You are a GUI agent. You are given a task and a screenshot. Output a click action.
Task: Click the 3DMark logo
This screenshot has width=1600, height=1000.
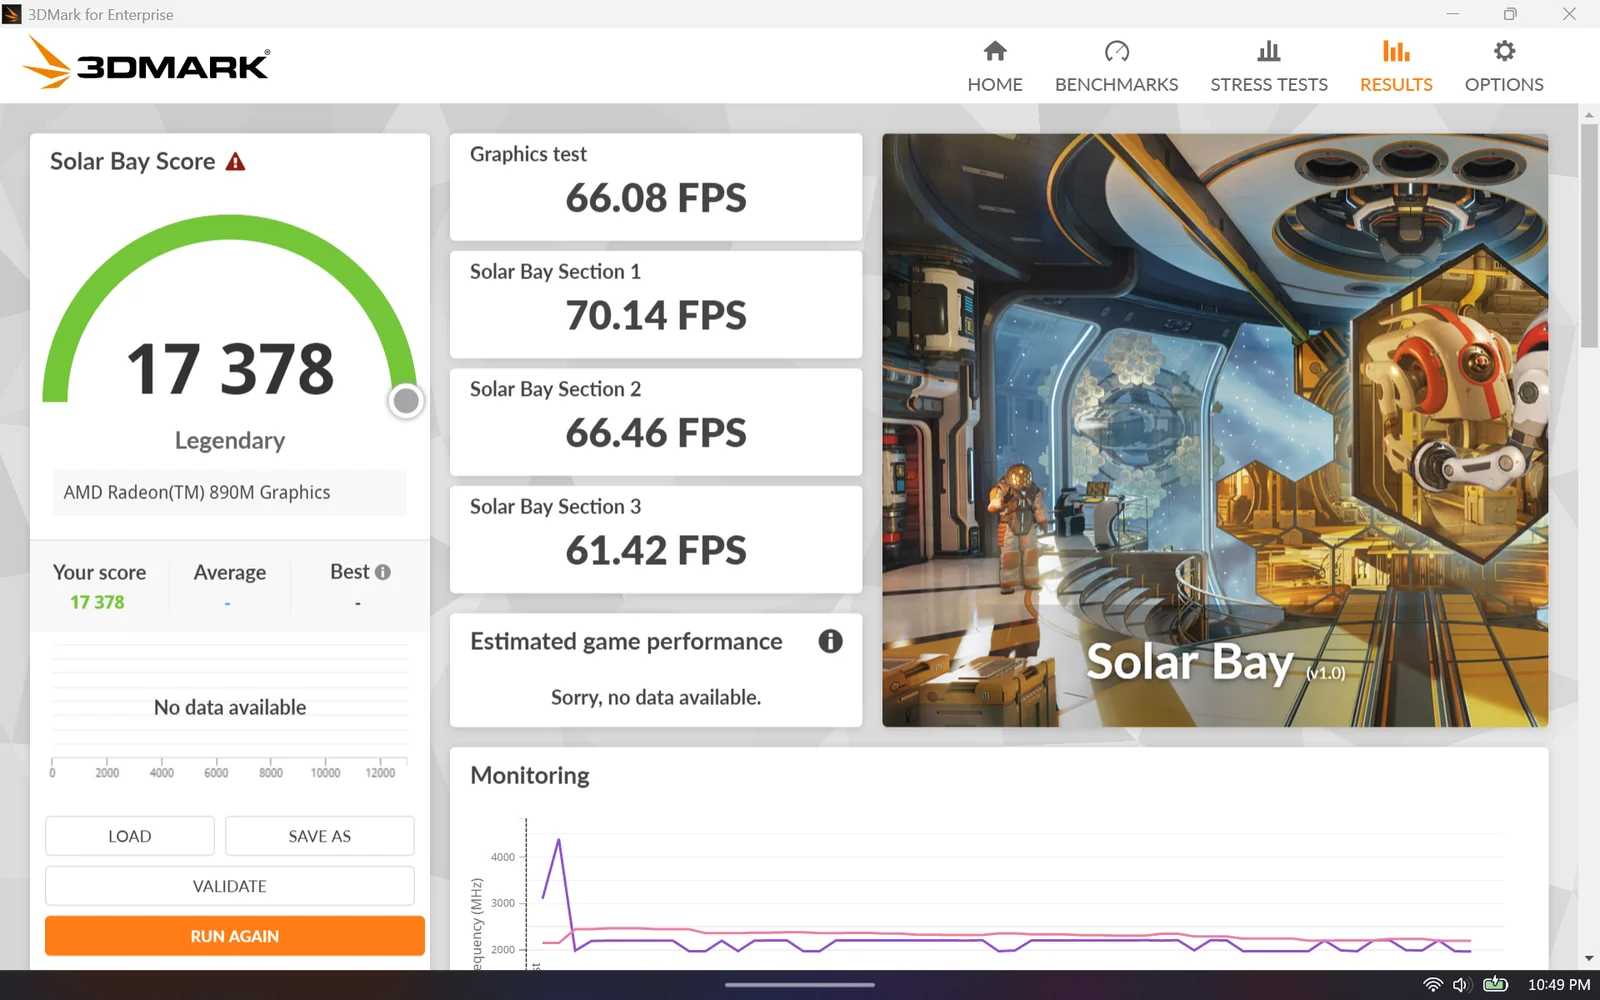coord(146,65)
